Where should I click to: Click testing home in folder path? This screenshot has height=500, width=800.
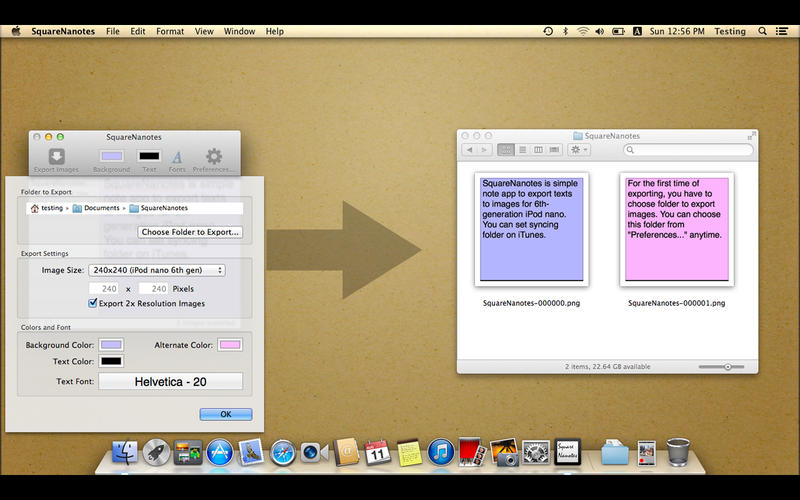point(46,208)
